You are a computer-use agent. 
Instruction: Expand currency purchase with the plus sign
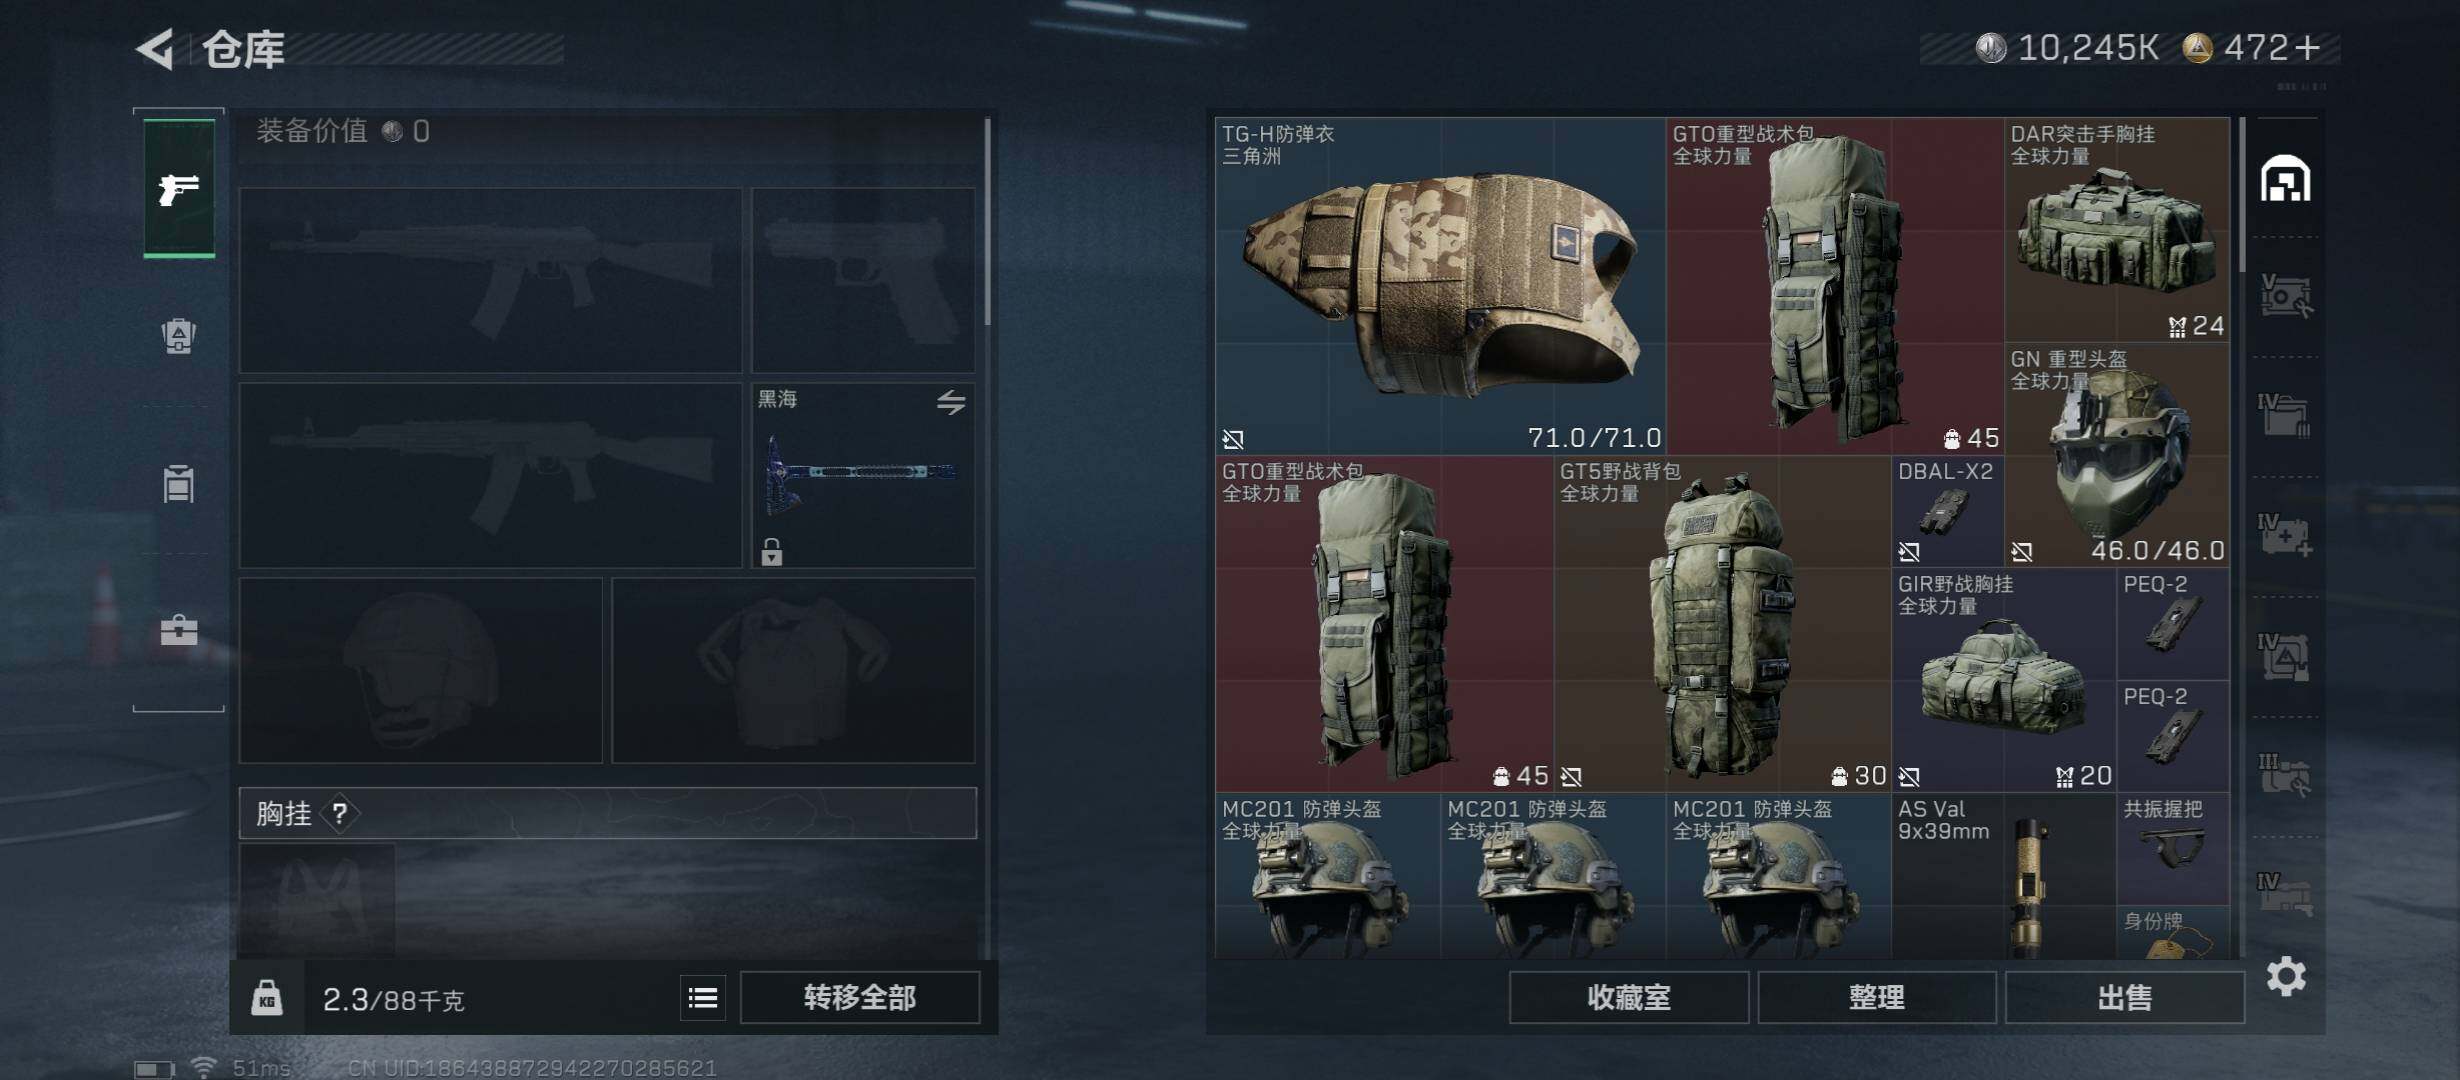point(2308,47)
